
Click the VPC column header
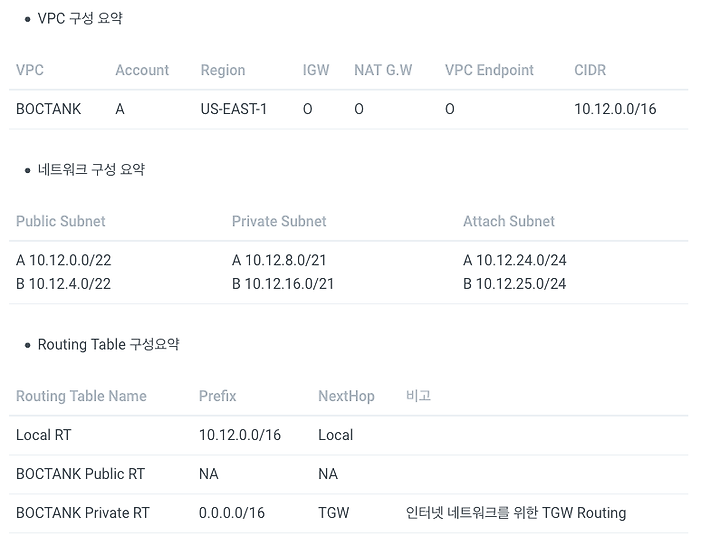click(x=30, y=70)
